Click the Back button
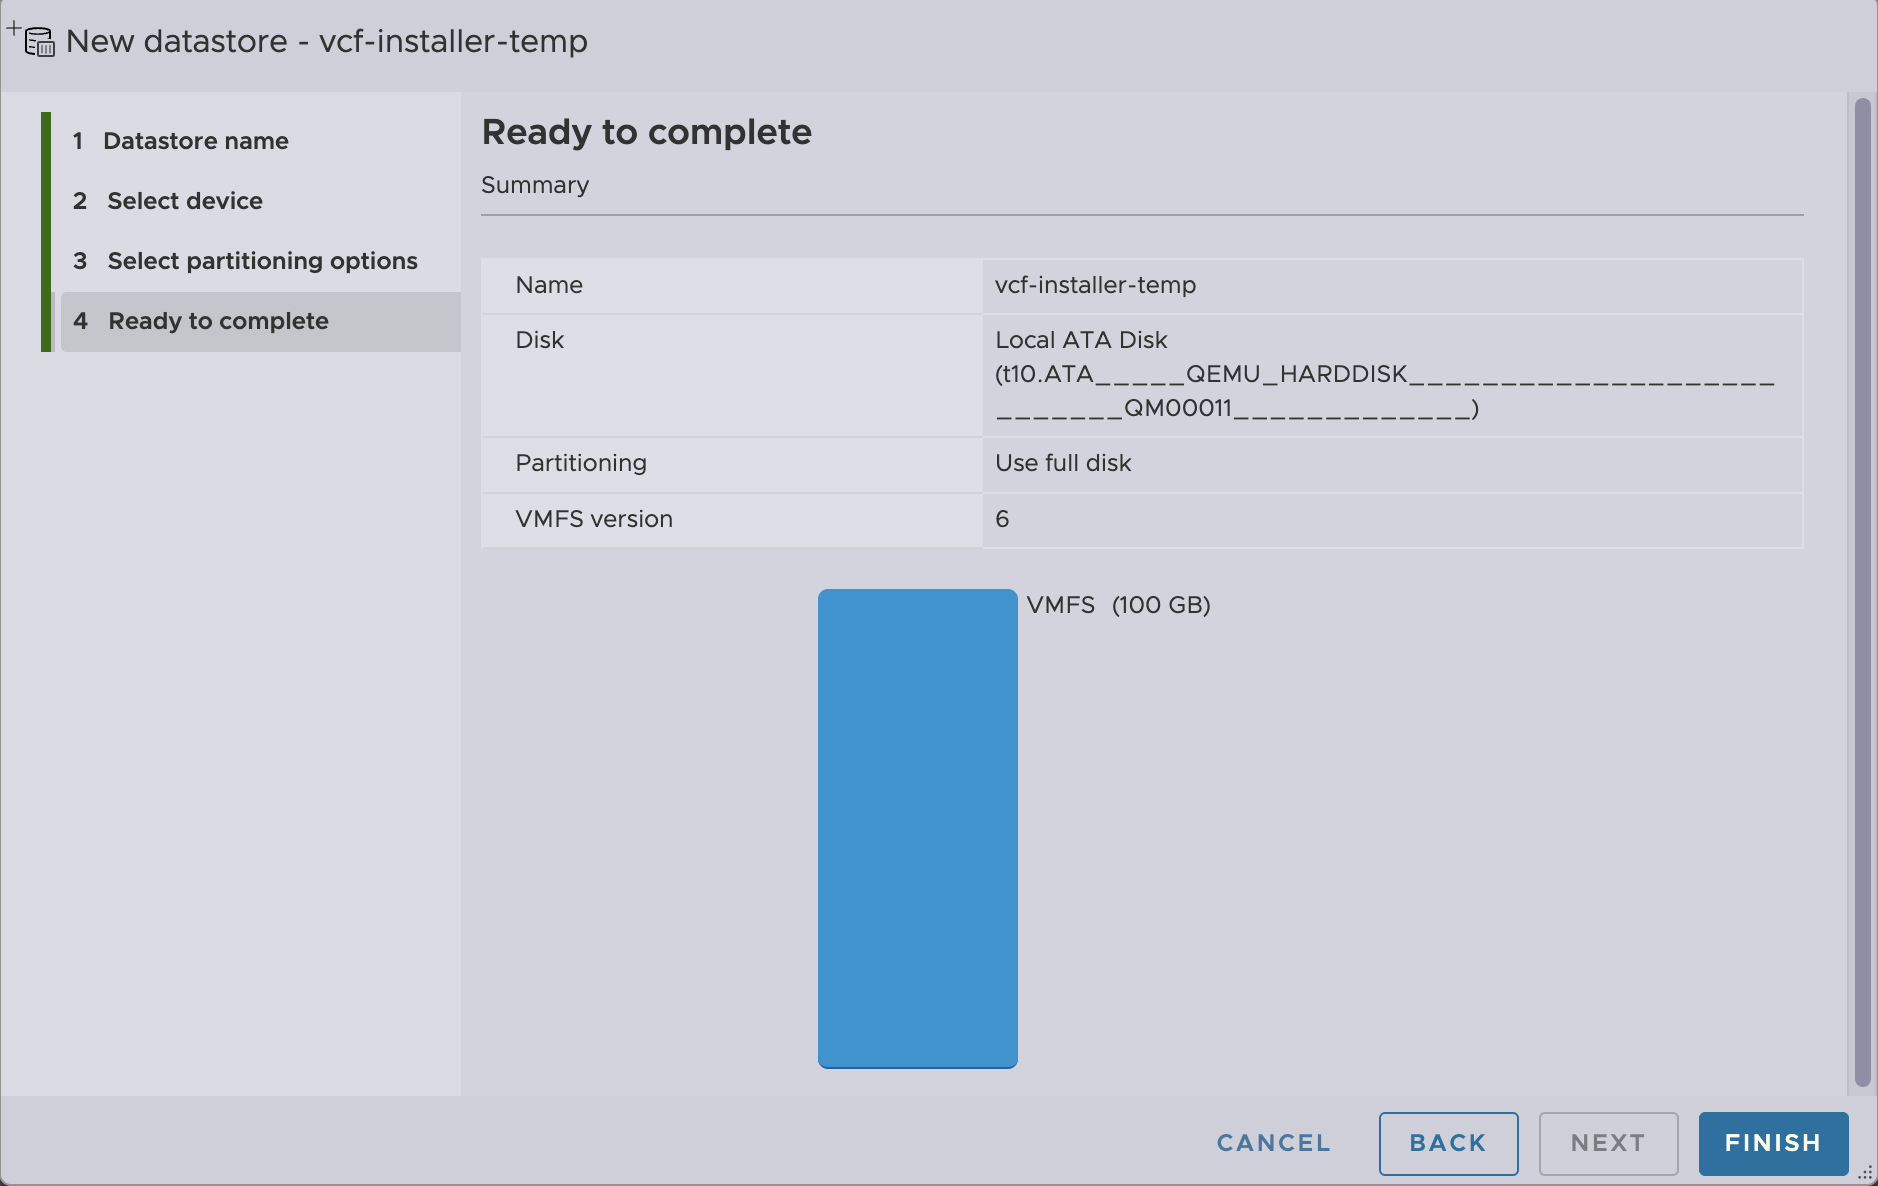The width and height of the screenshot is (1878, 1186). tap(1447, 1143)
